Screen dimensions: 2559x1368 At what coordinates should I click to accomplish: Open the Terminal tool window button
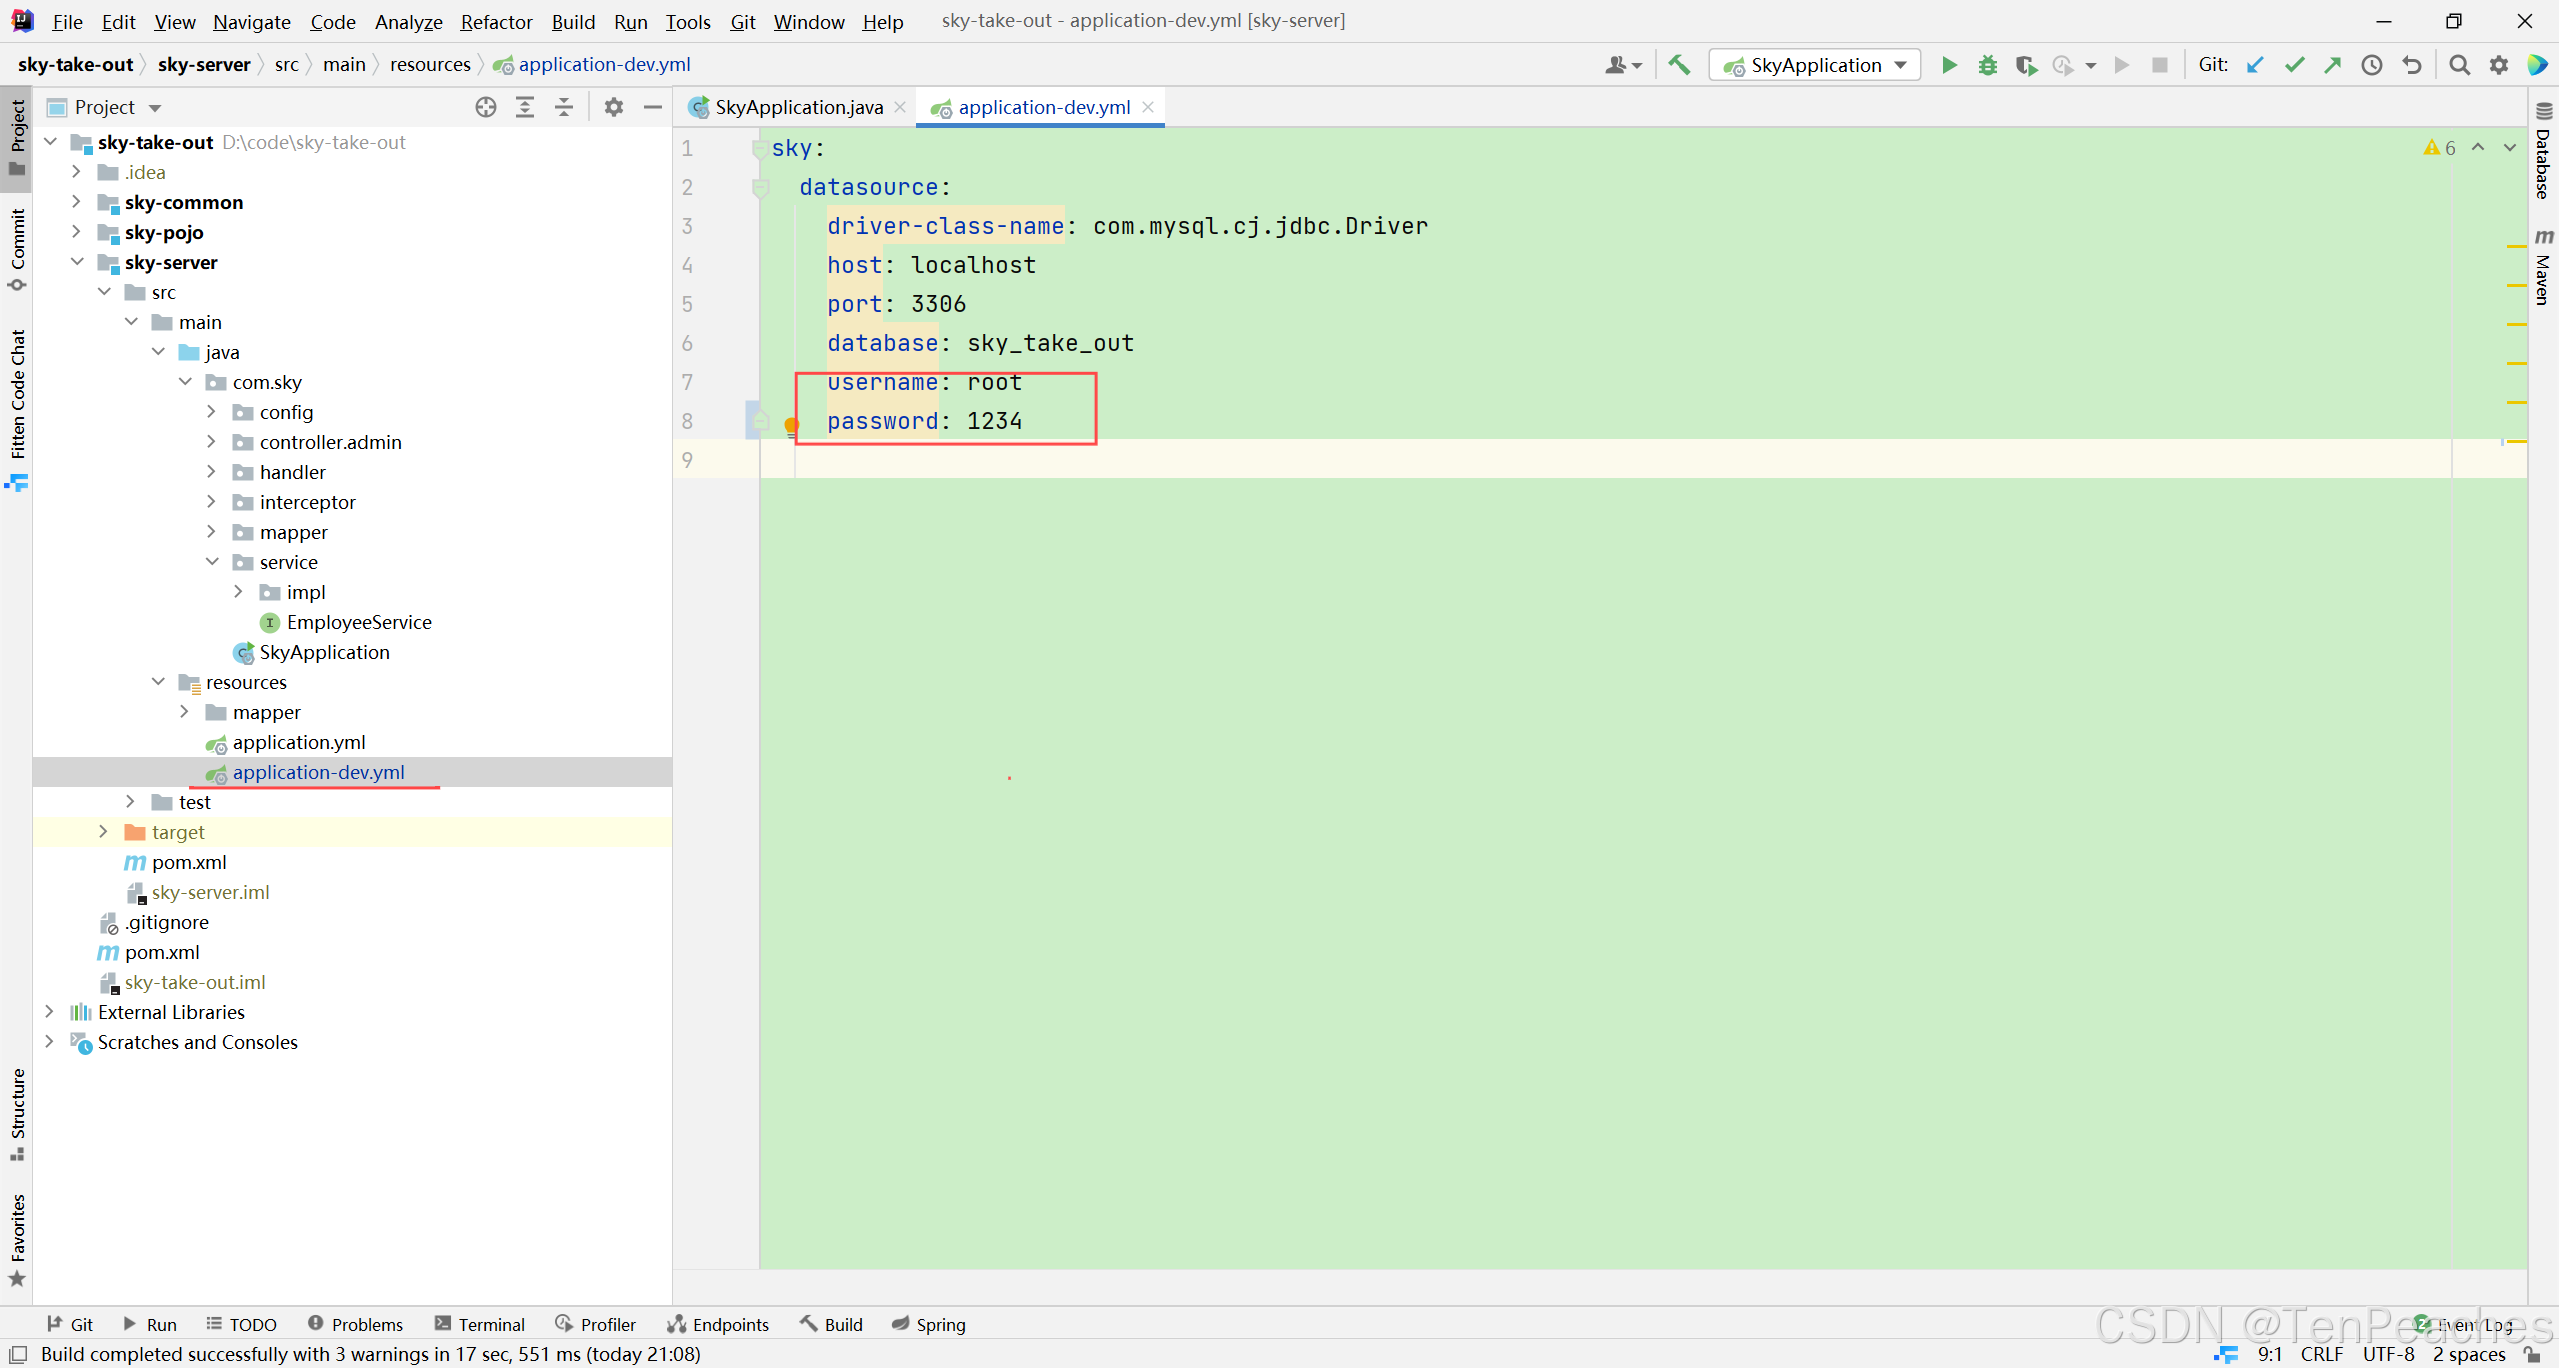click(x=480, y=1324)
